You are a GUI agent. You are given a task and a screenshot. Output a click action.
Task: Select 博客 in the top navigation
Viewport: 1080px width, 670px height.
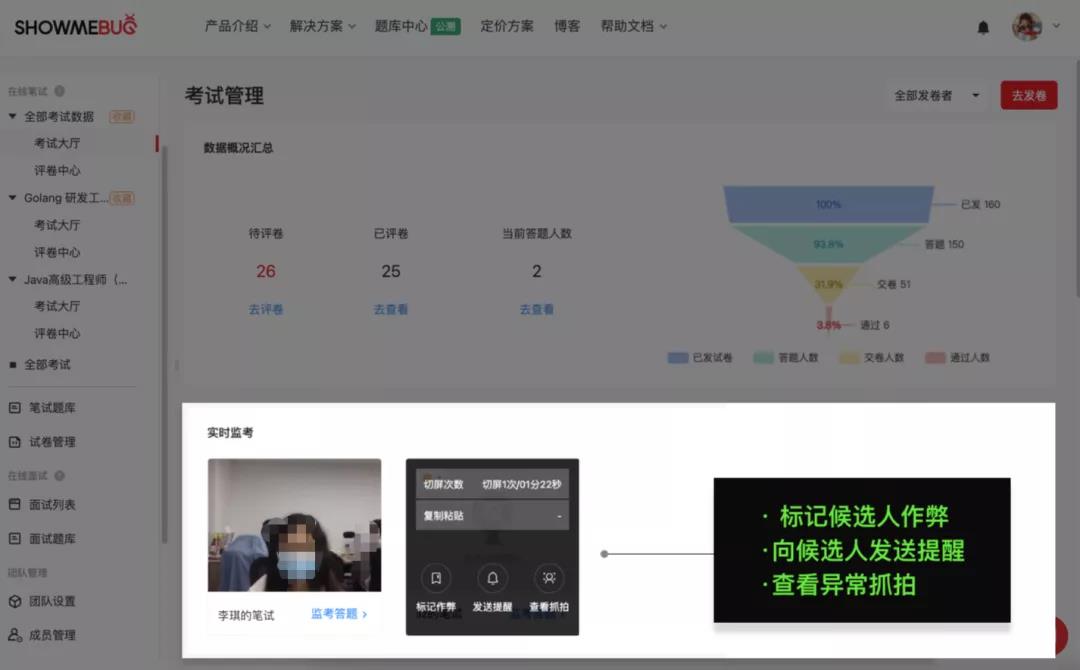coord(566,26)
